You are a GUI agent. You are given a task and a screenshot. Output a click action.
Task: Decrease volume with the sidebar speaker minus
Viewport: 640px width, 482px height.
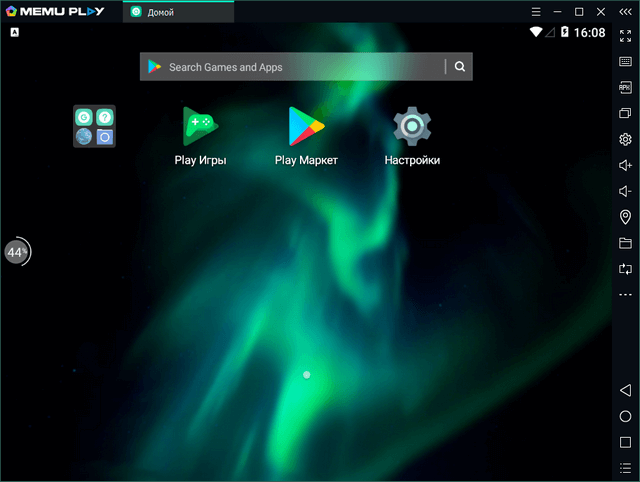625,191
